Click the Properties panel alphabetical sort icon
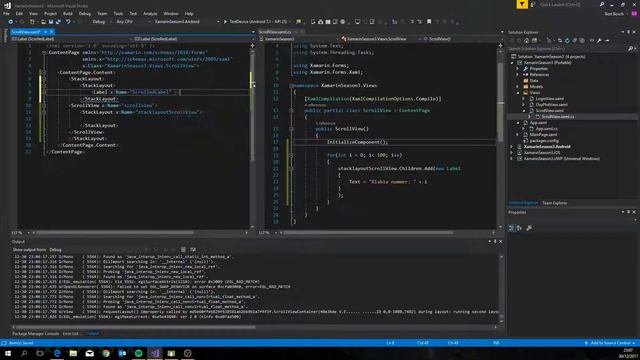640x360 pixels. click(x=519, y=228)
